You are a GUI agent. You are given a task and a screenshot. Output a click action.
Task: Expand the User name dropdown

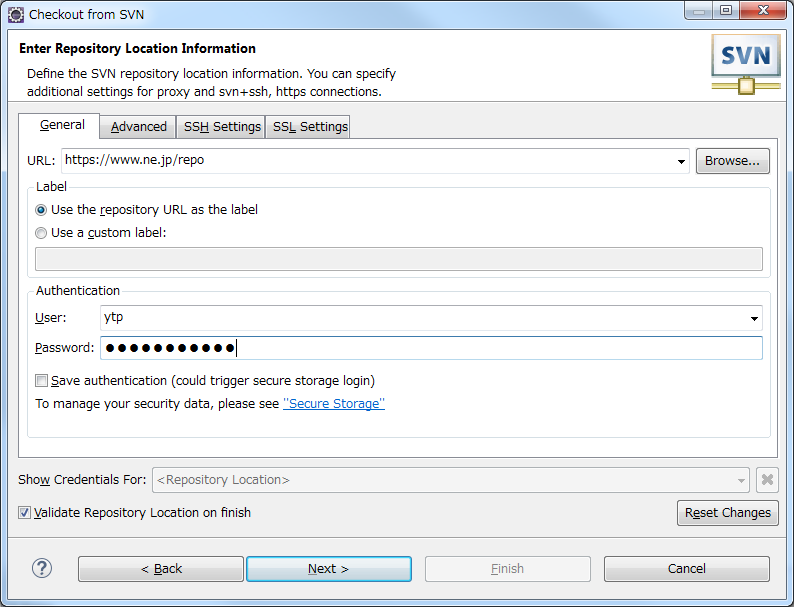tap(754, 318)
